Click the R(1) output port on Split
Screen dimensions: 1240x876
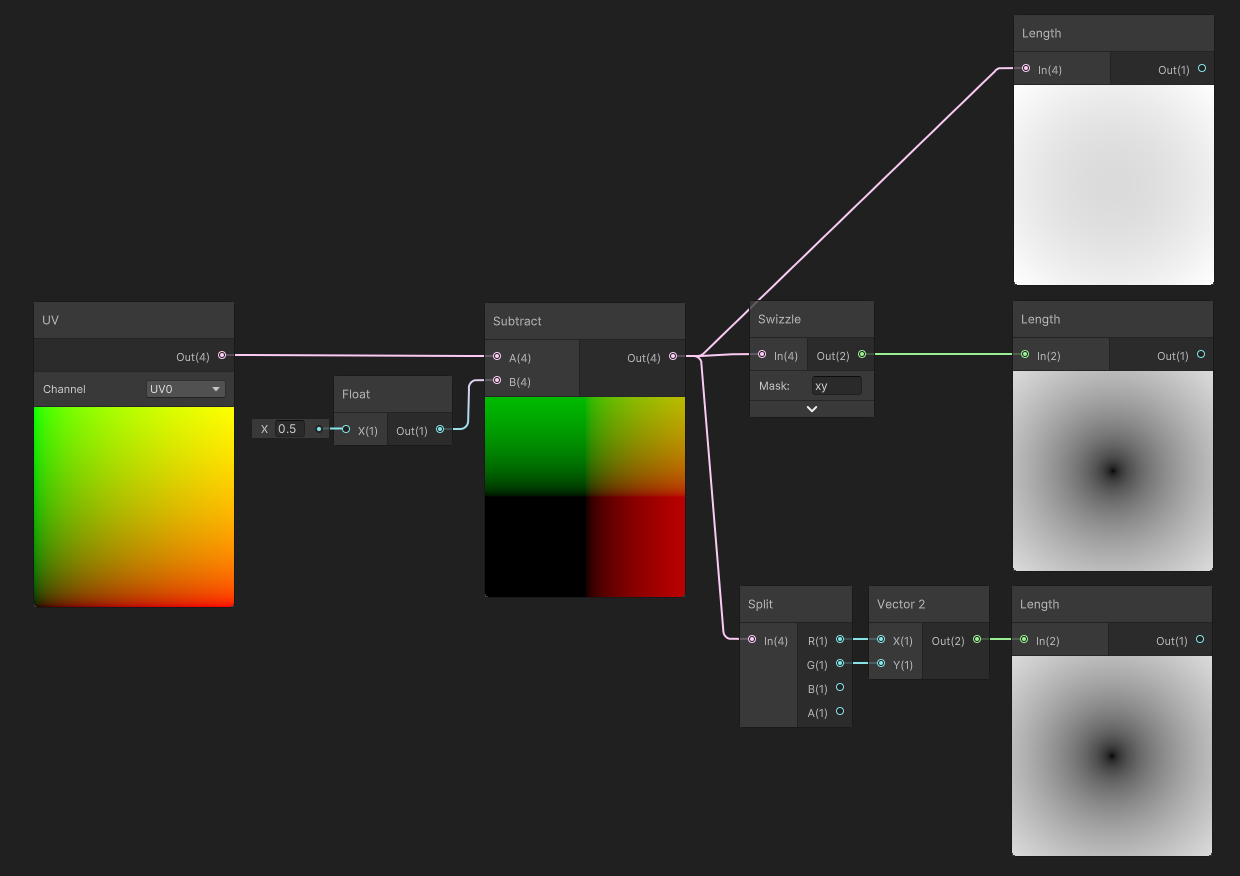pyautogui.click(x=839, y=640)
